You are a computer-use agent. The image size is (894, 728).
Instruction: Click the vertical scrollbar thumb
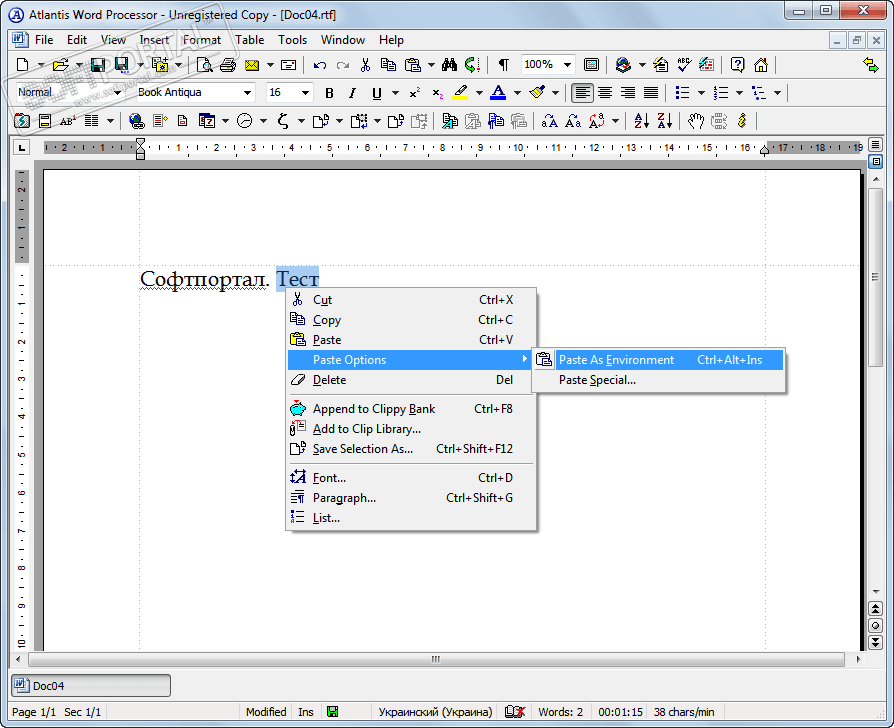(875, 276)
